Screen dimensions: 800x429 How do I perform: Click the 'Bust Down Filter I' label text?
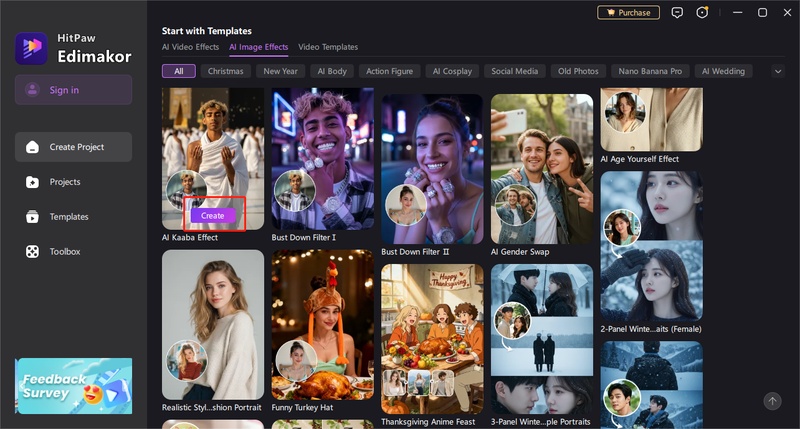pyautogui.click(x=304, y=238)
